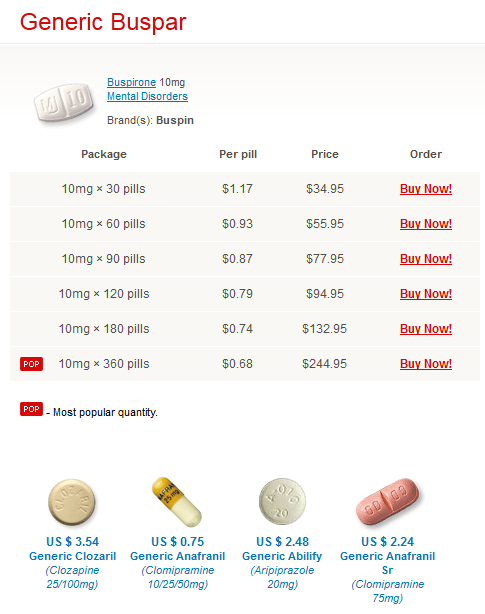
Task: Buy the 120 pills package now
Action: 426,294
